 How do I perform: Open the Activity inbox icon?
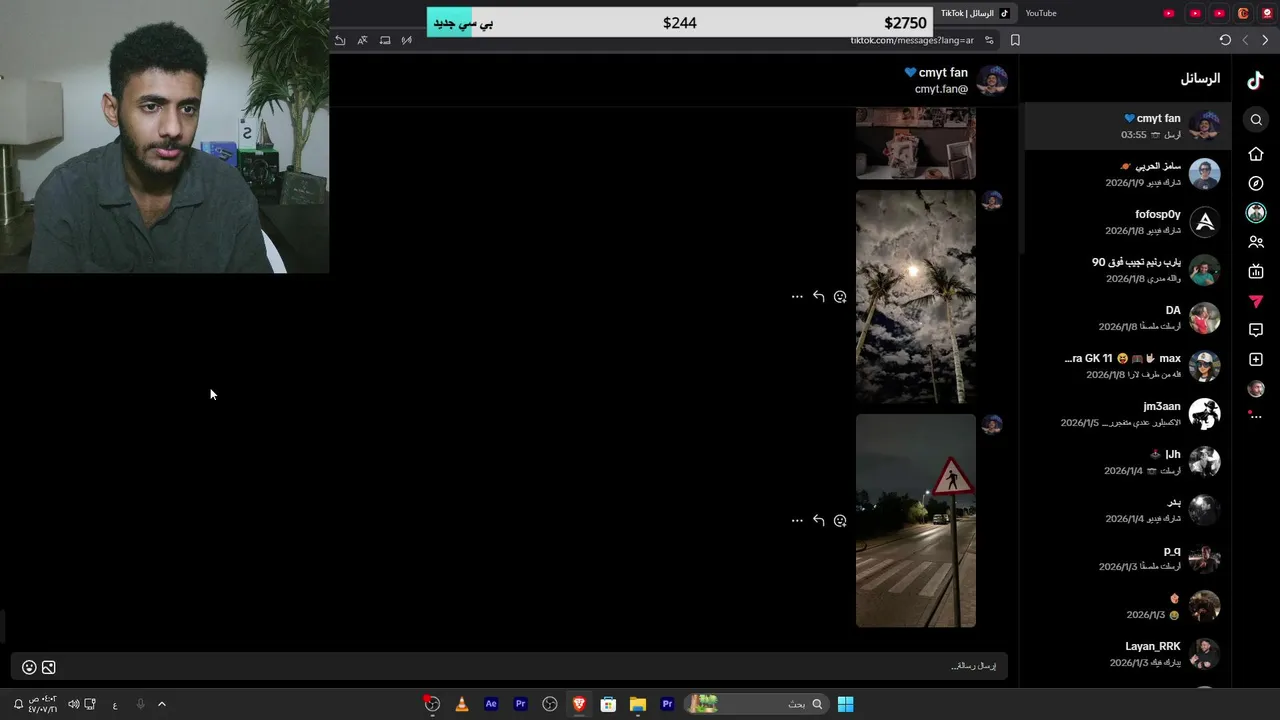[x=1256, y=330]
